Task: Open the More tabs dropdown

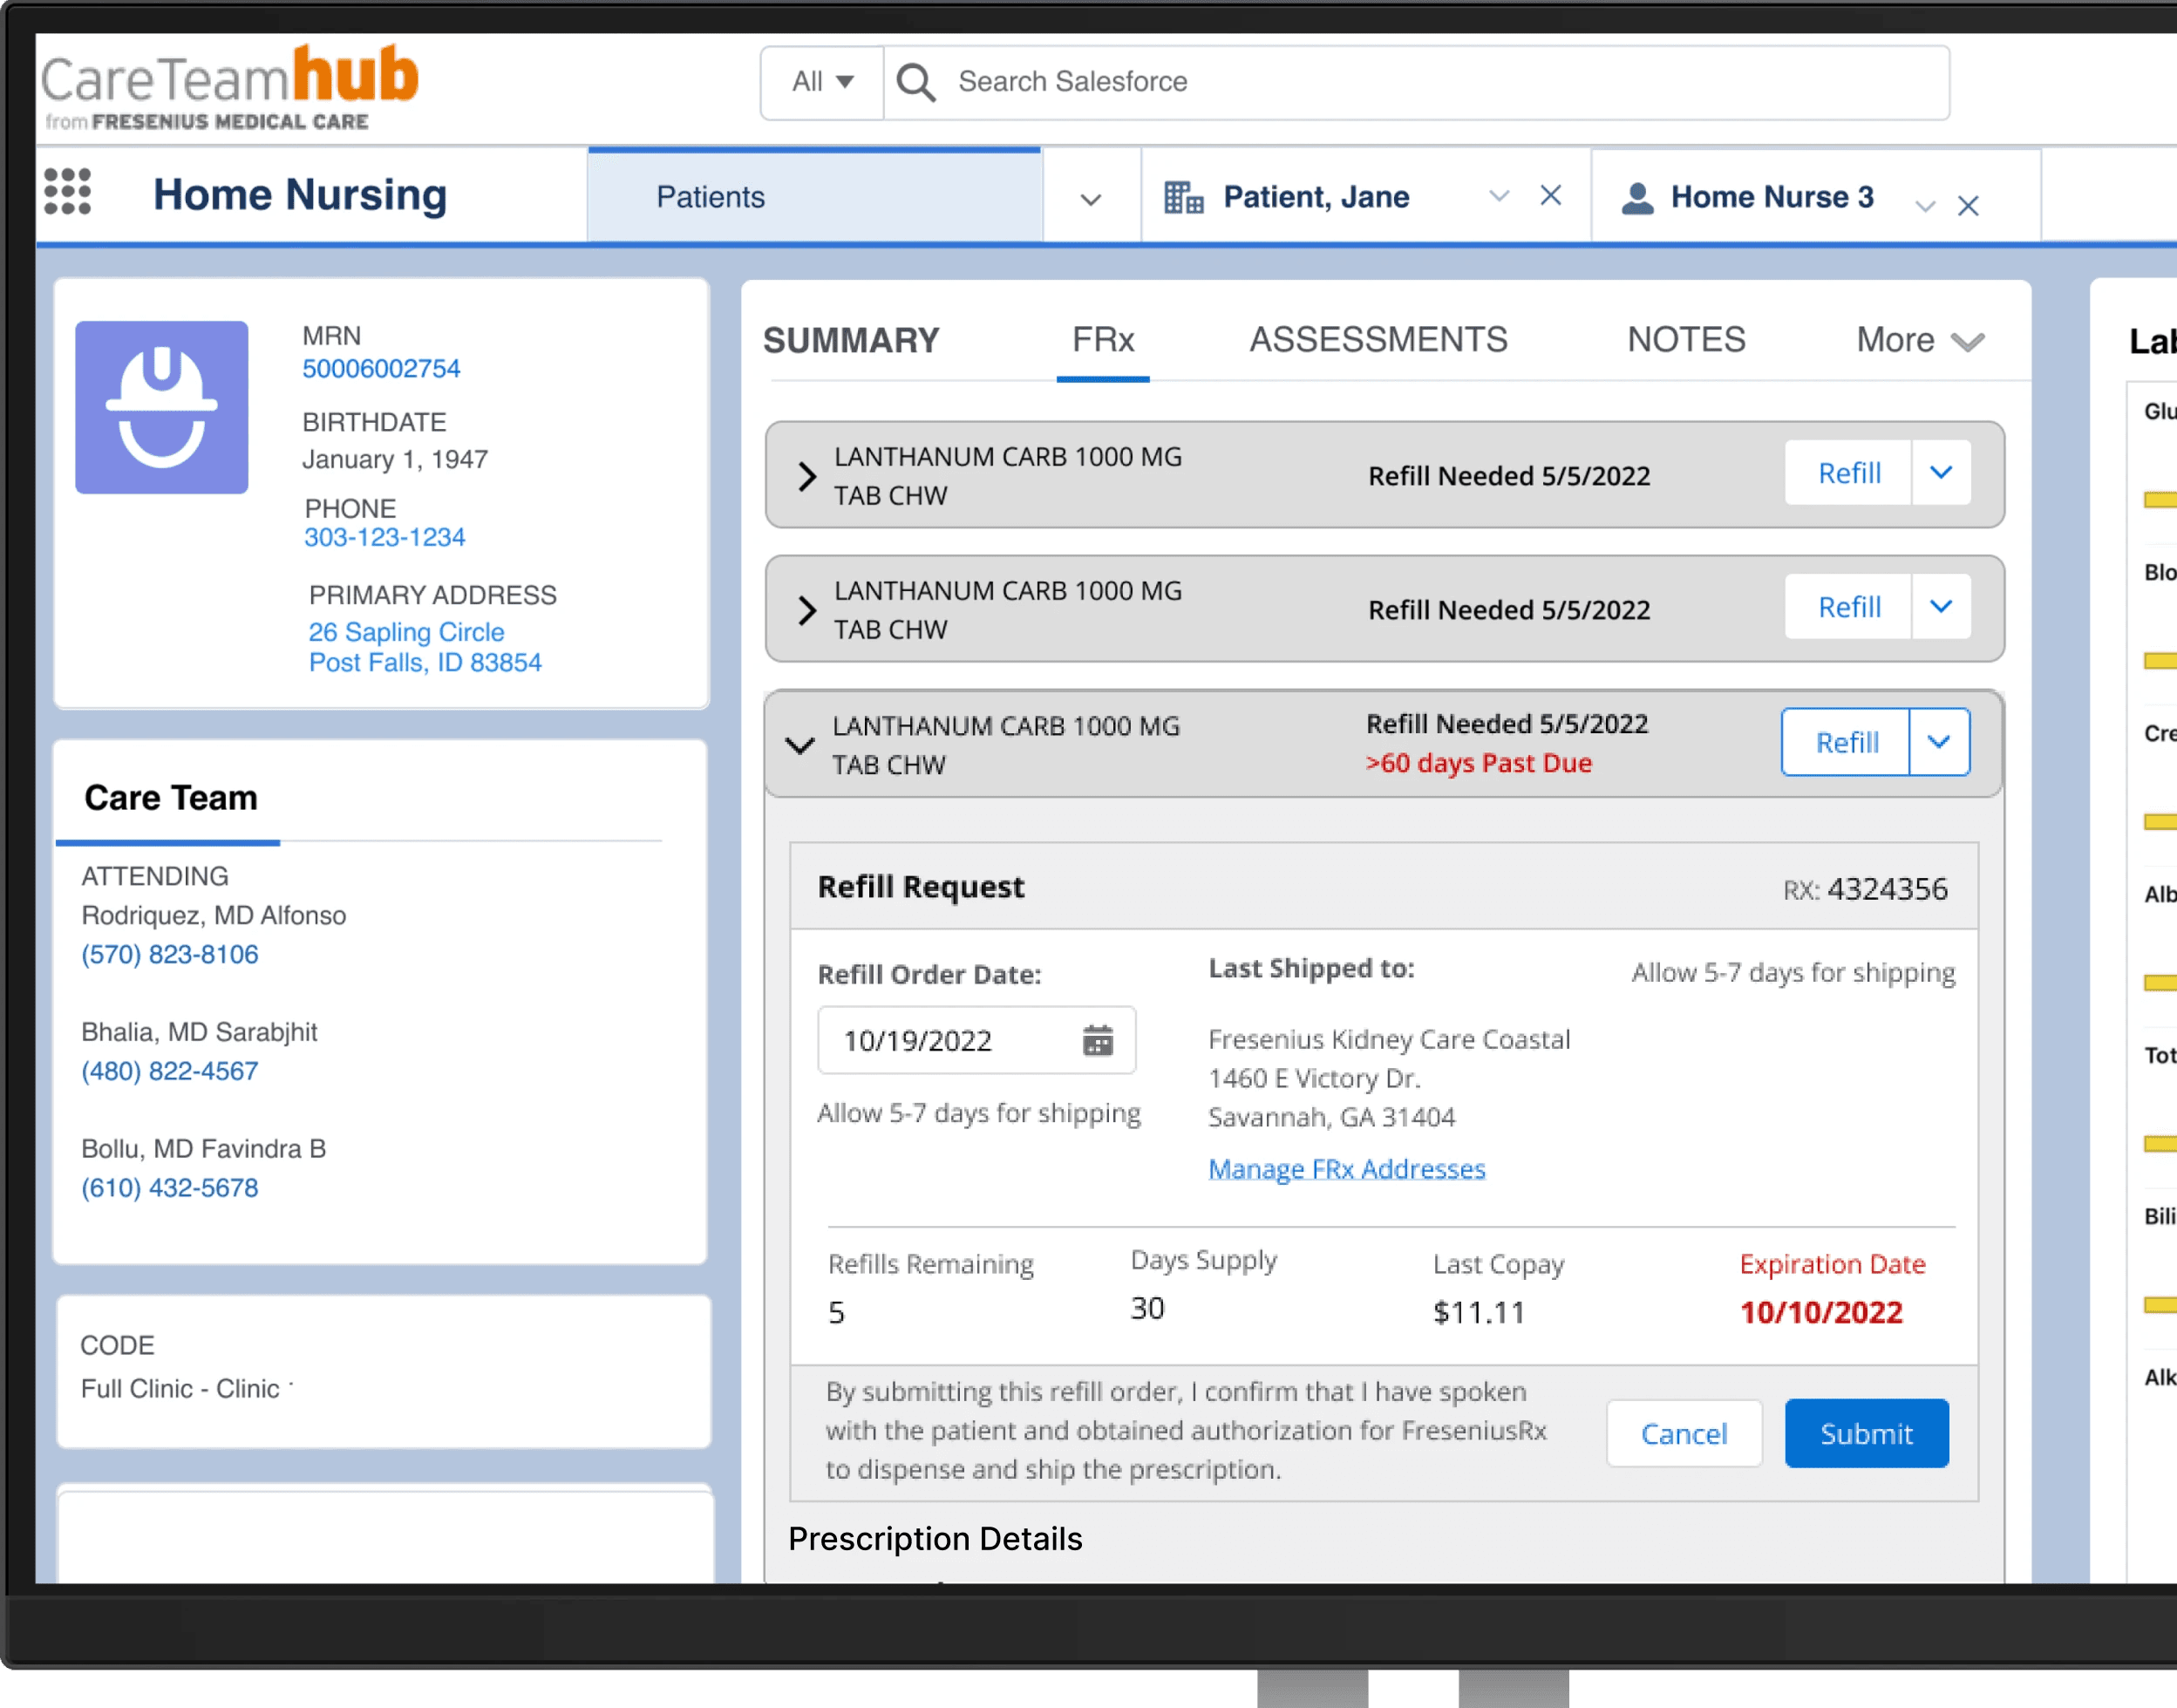Action: [x=1919, y=340]
